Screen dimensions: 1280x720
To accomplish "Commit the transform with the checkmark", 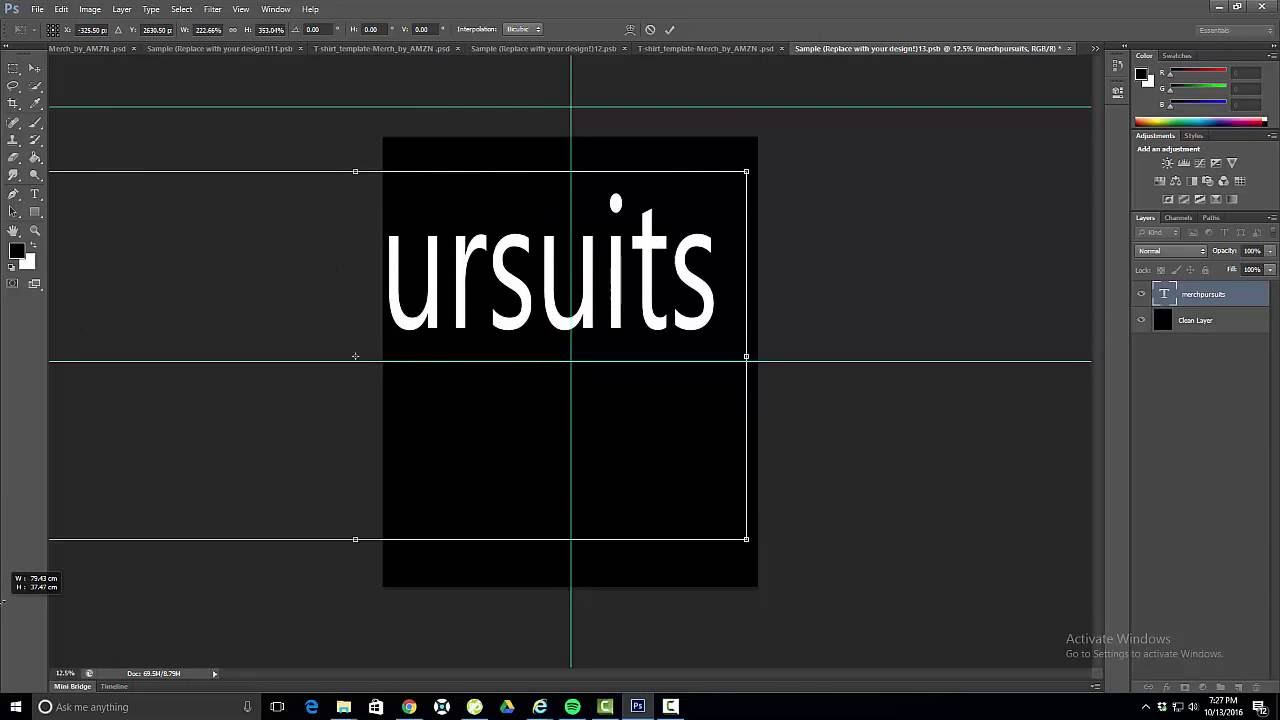I will 670,30.
